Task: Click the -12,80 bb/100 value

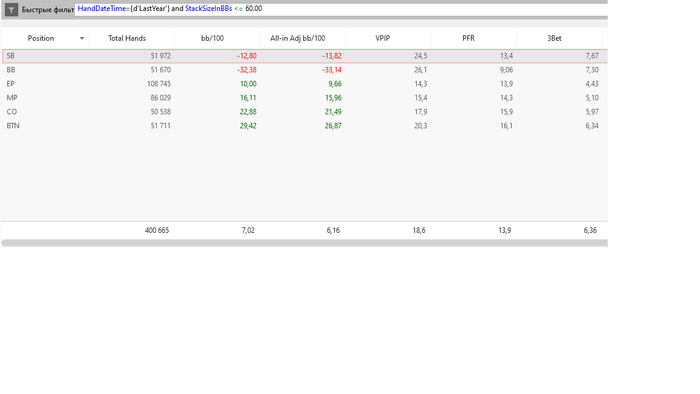Action: pos(247,56)
